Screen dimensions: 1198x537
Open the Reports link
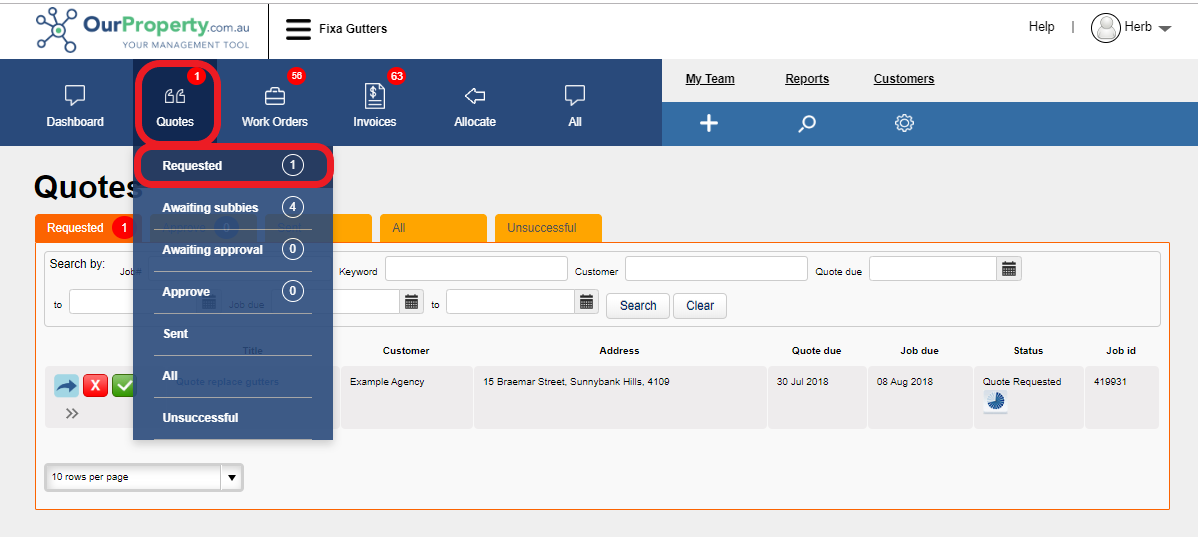tap(807, 79)
